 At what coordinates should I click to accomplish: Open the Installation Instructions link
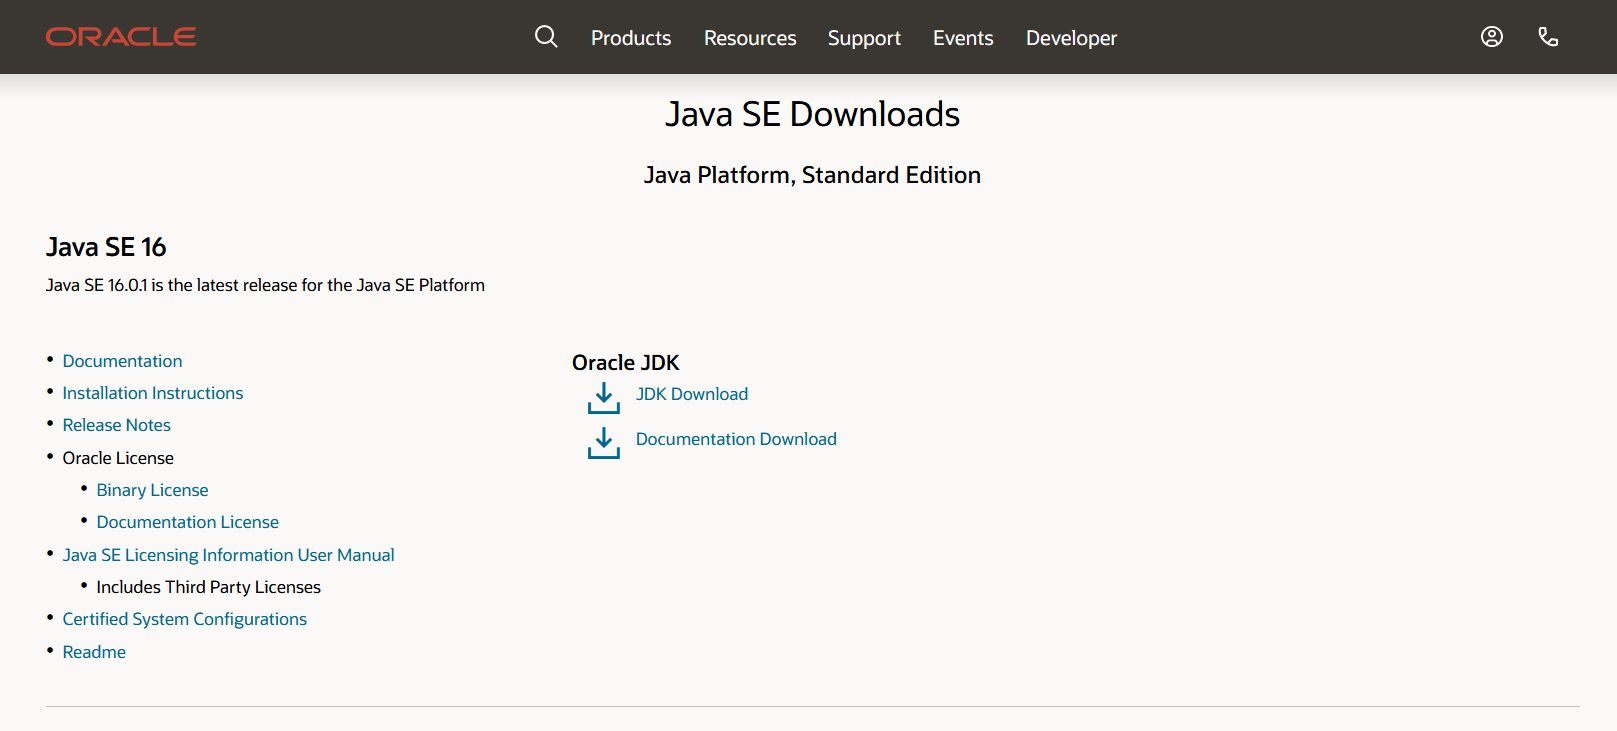153,393
